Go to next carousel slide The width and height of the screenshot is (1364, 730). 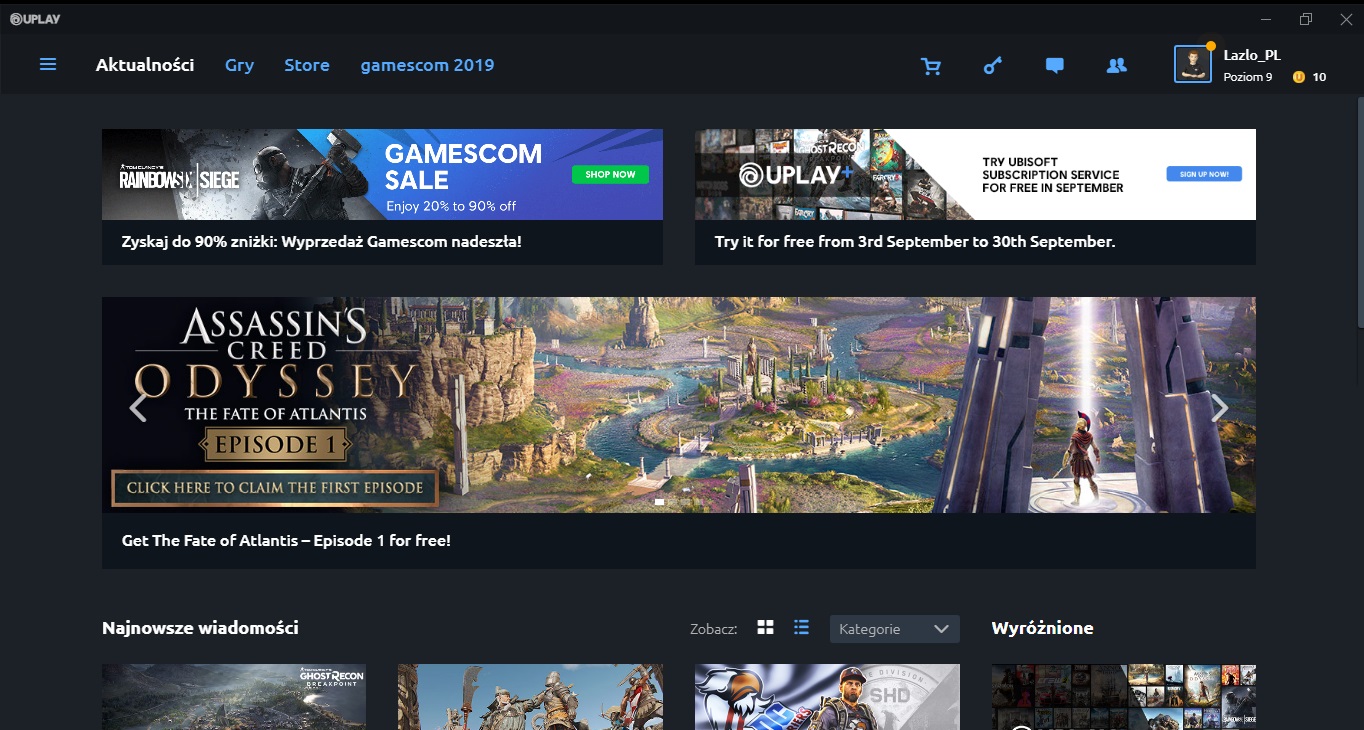(1219, 407)
